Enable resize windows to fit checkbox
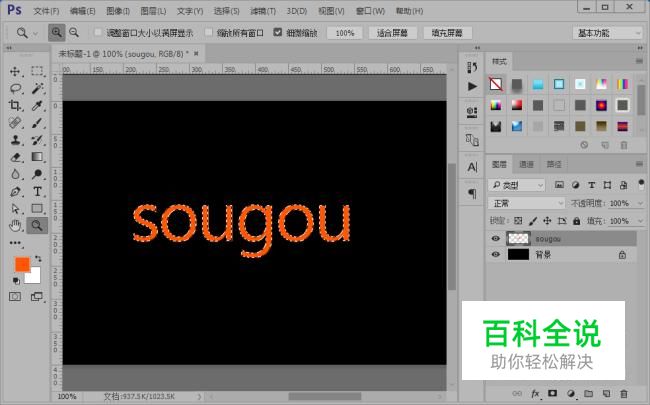Viewport: 650px width, 405px height. [x=98, y=32]
